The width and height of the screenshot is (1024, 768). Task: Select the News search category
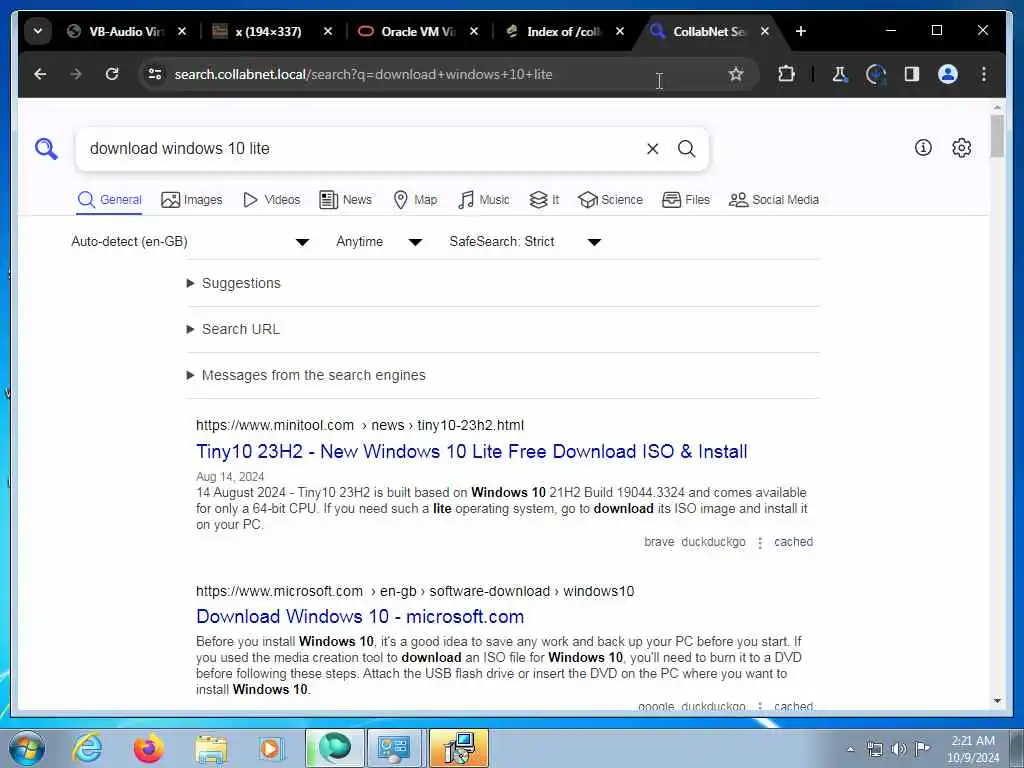pos(345,200)
